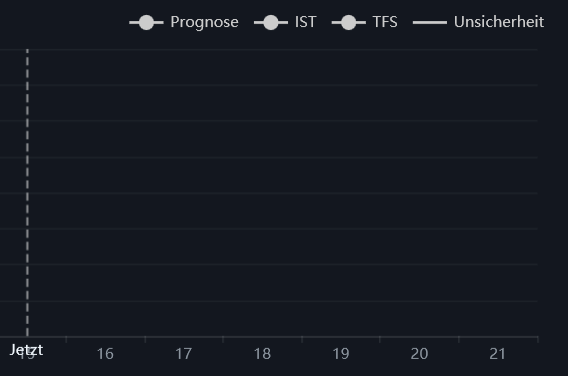Click the tick mark between 20 and 21
This screenshot has width=568, height=376.
(x=459, y=339)
